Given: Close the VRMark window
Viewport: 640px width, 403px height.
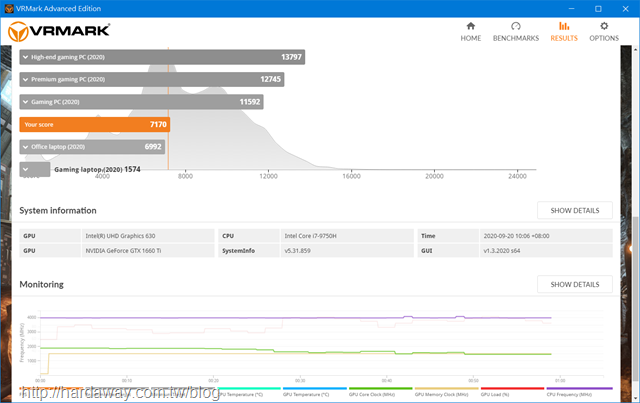Looking at the screenshot, I should pyautogui.click(x=625, y=9).
